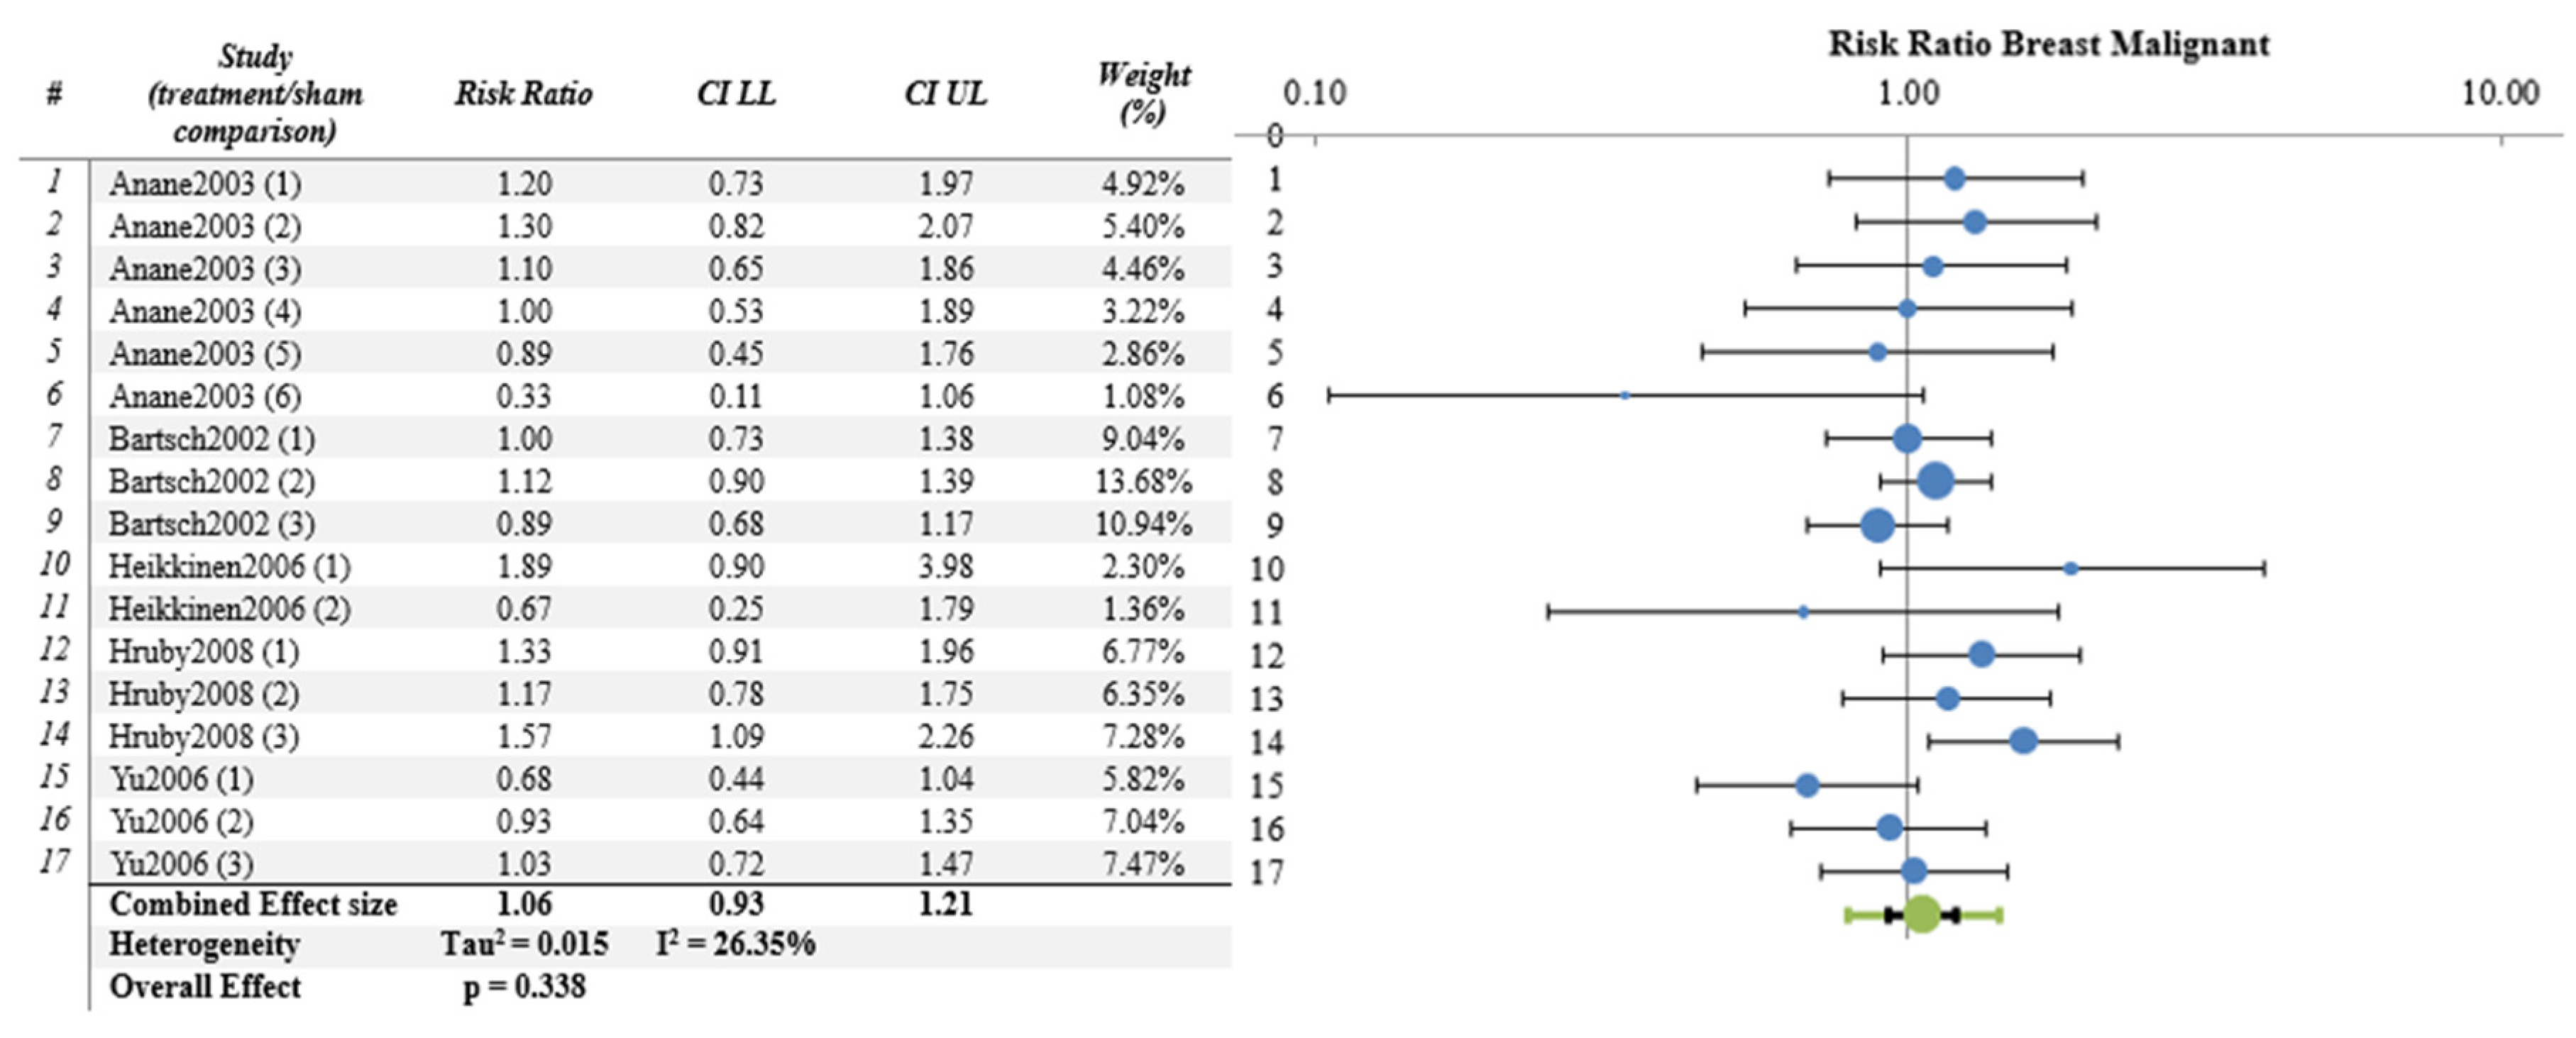Click the study 1 plot marker
2576x1038 pixels.
[1954, 179]
